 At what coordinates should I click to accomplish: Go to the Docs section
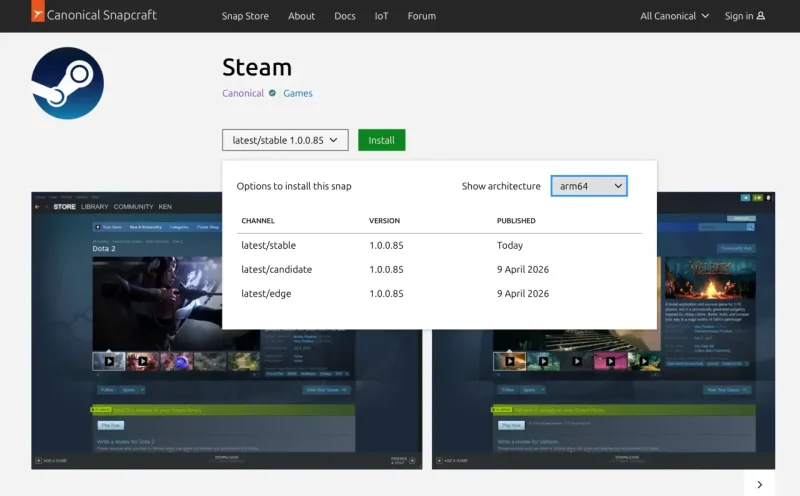(345, 16)
